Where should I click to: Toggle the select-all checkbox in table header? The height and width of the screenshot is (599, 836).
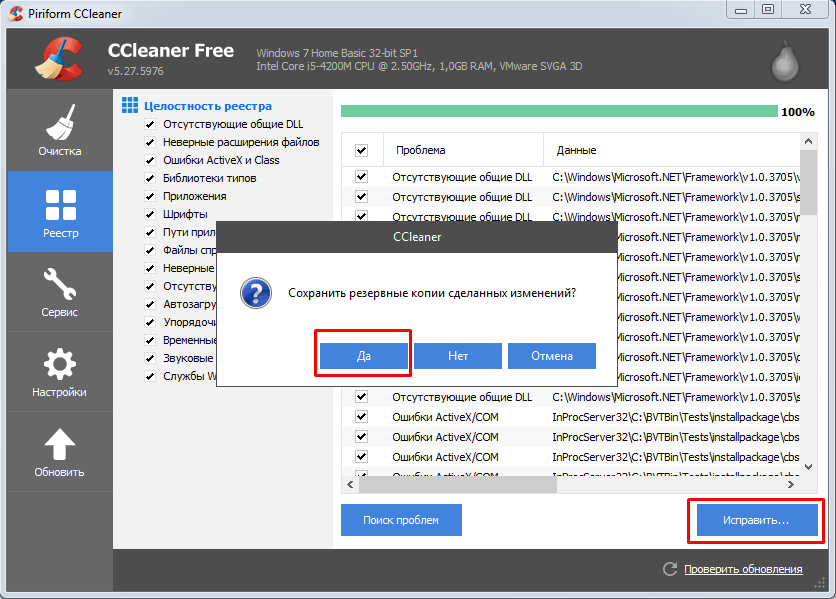click(361, 150)
